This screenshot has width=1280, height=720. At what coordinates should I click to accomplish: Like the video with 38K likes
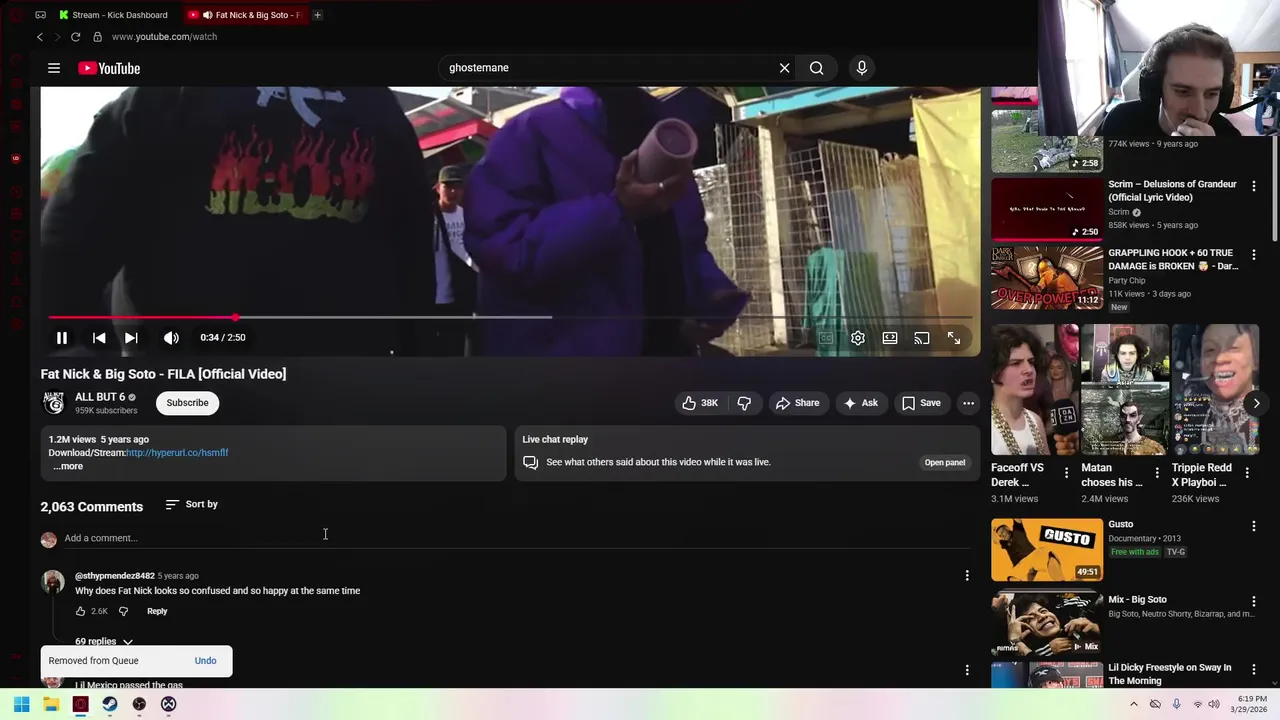click(x=700, y=403)
